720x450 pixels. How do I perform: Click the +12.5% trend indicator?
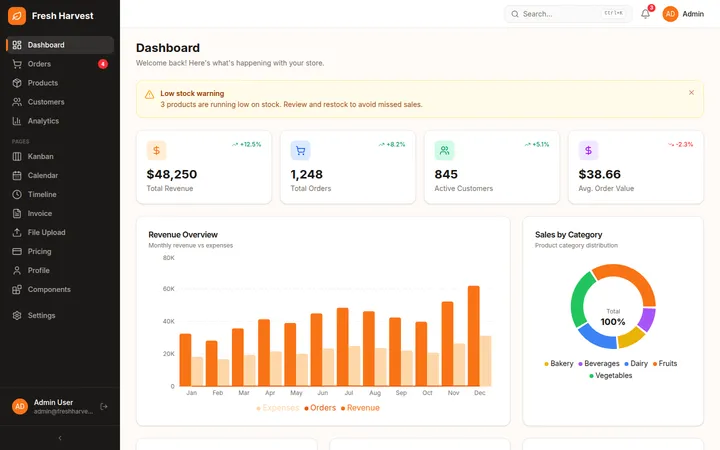pyautogui.click(x=247, y=144)
